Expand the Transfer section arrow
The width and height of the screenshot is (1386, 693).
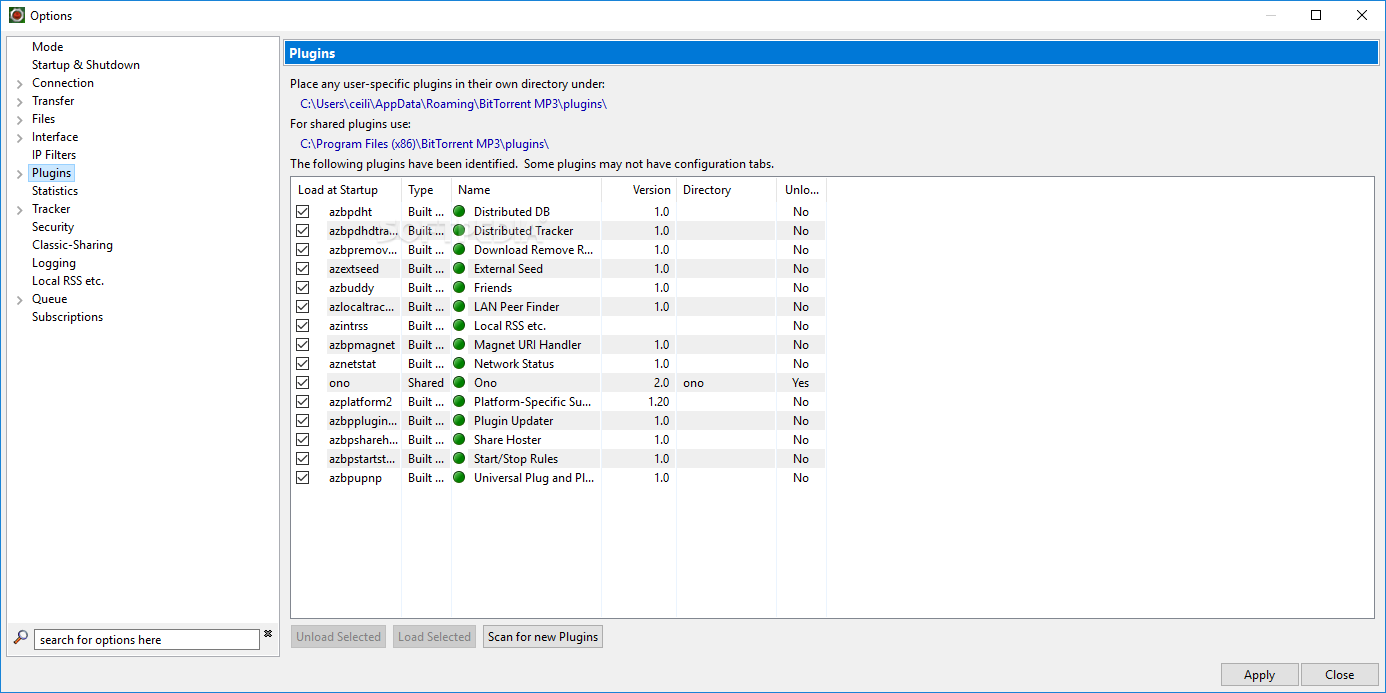(x=20, y=102)
